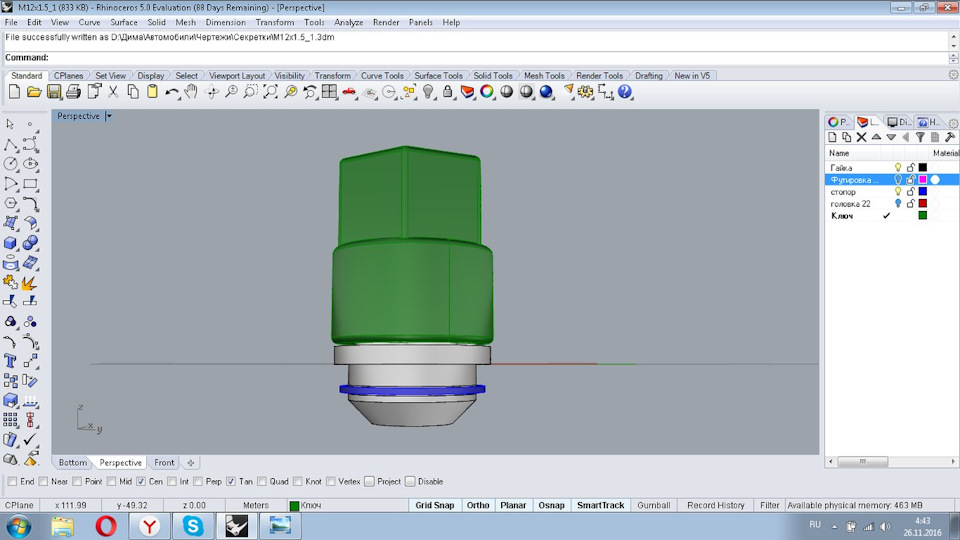Open a file with the folder icon
The image size is (960, 540).
tap(34, 92)
